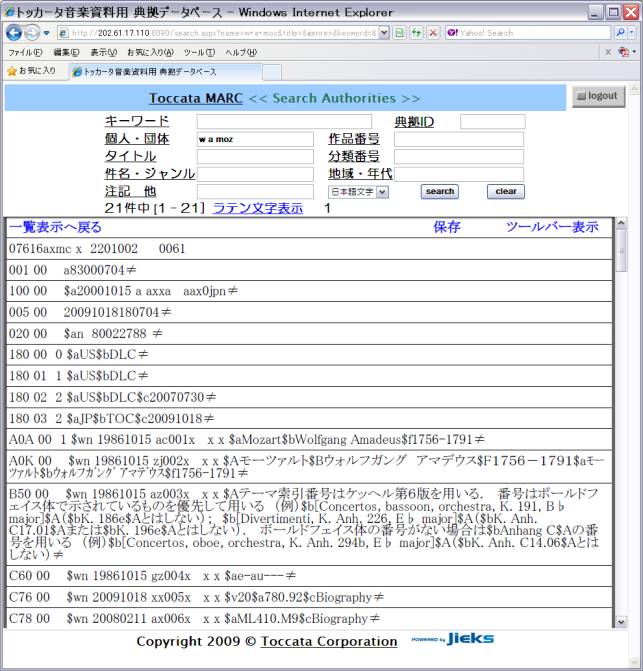Click the 作品番号 input field

(459, 140)
